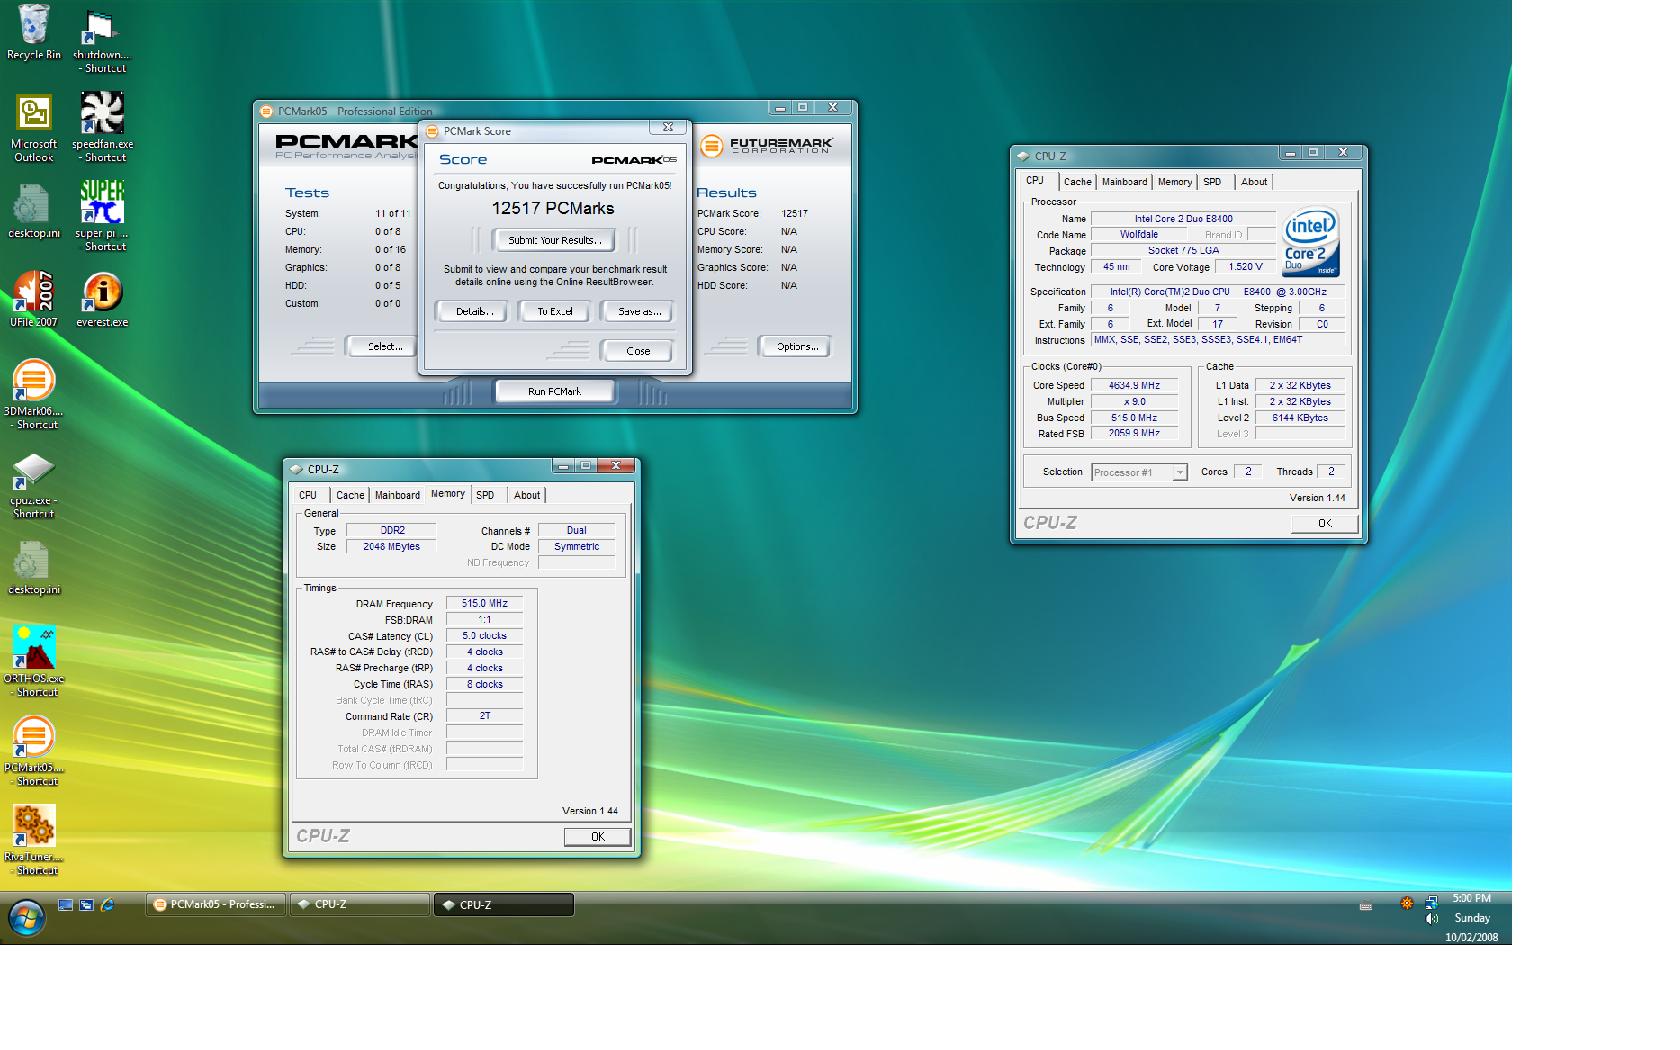Click the orange sun tray icon
This screenshot has height=1050, width=1680.
(x=1406, y=903)
